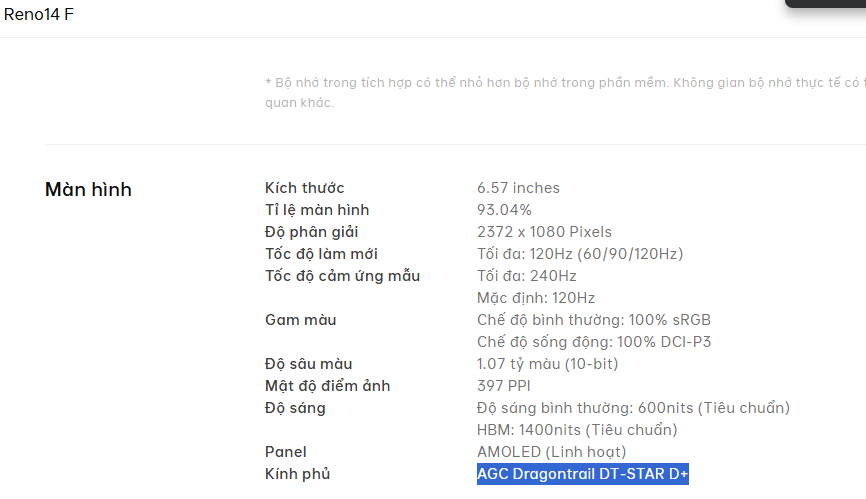
Task: Select the highlighted AGC Dragontrail DT-STAR D+ text
Action: (x=583, y=474)
